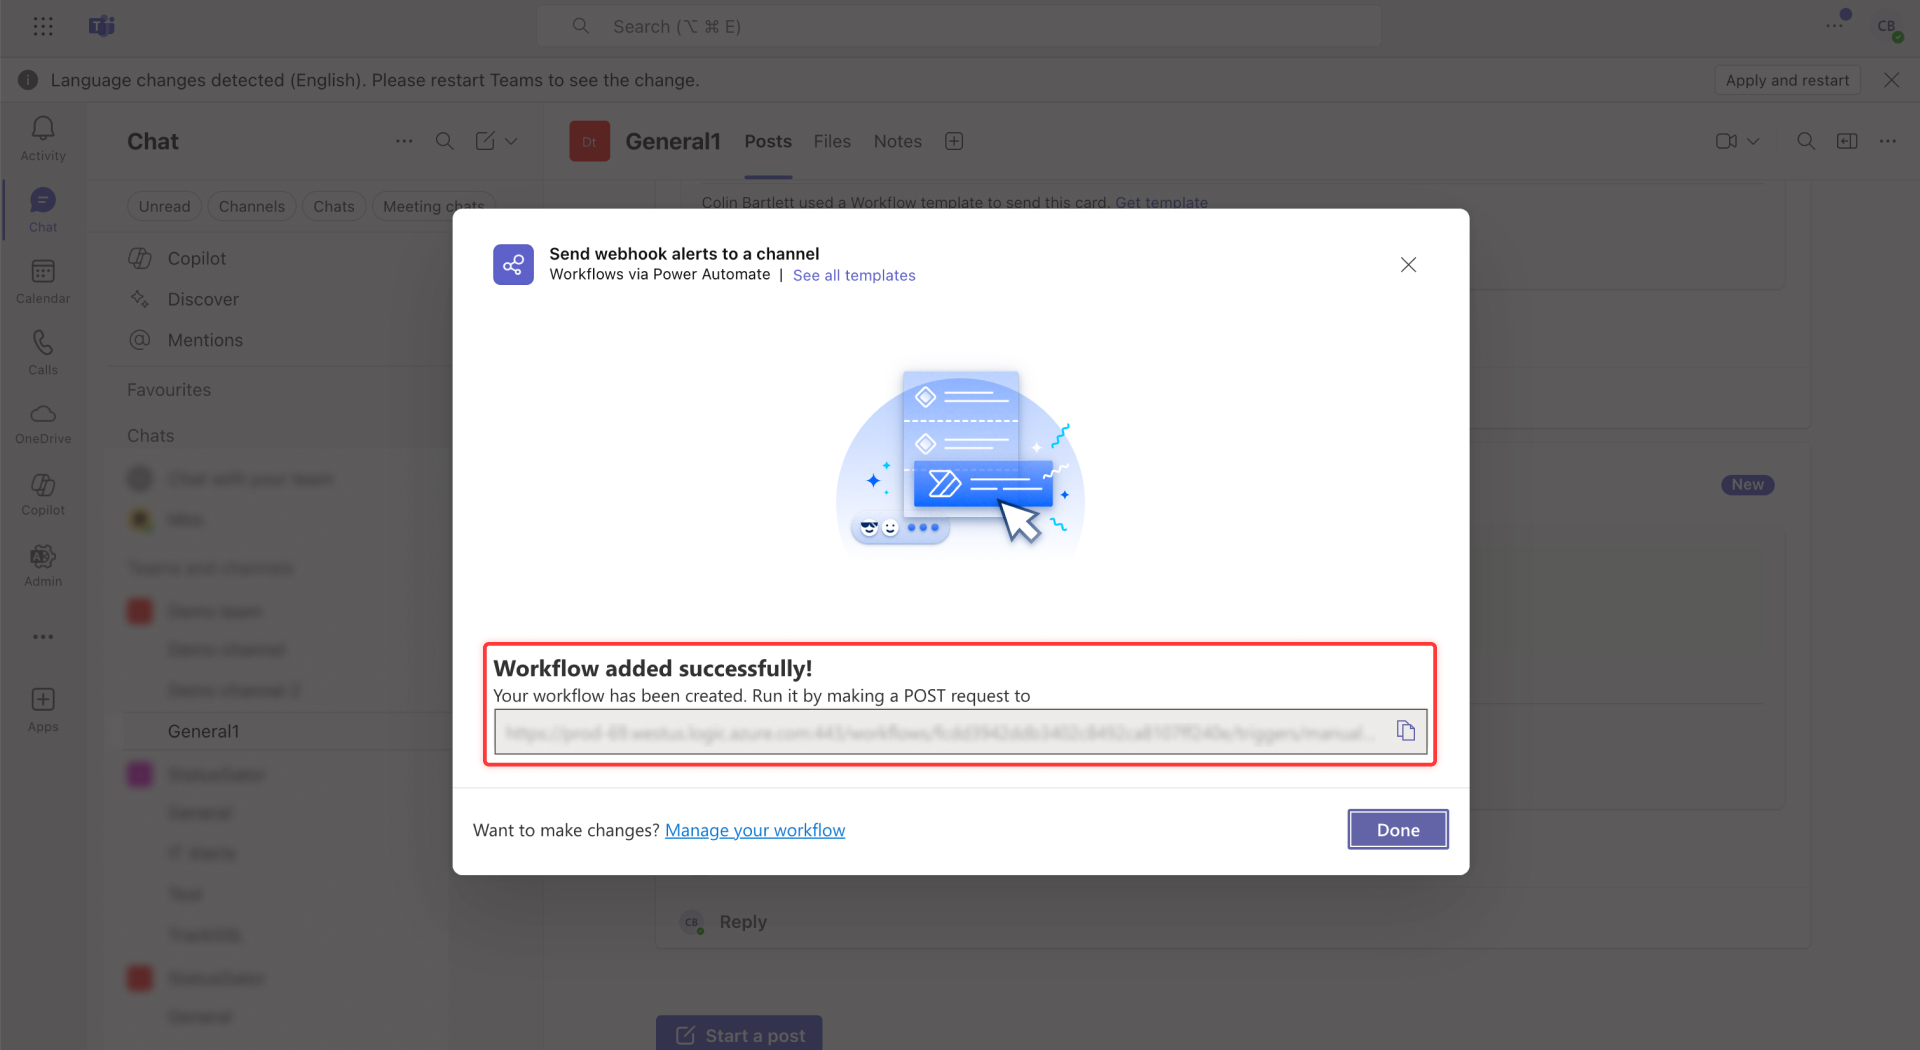Viewport: 1920px width, 1050px height.
Task: Open See all templates link
Action: (x=854, y=275)
